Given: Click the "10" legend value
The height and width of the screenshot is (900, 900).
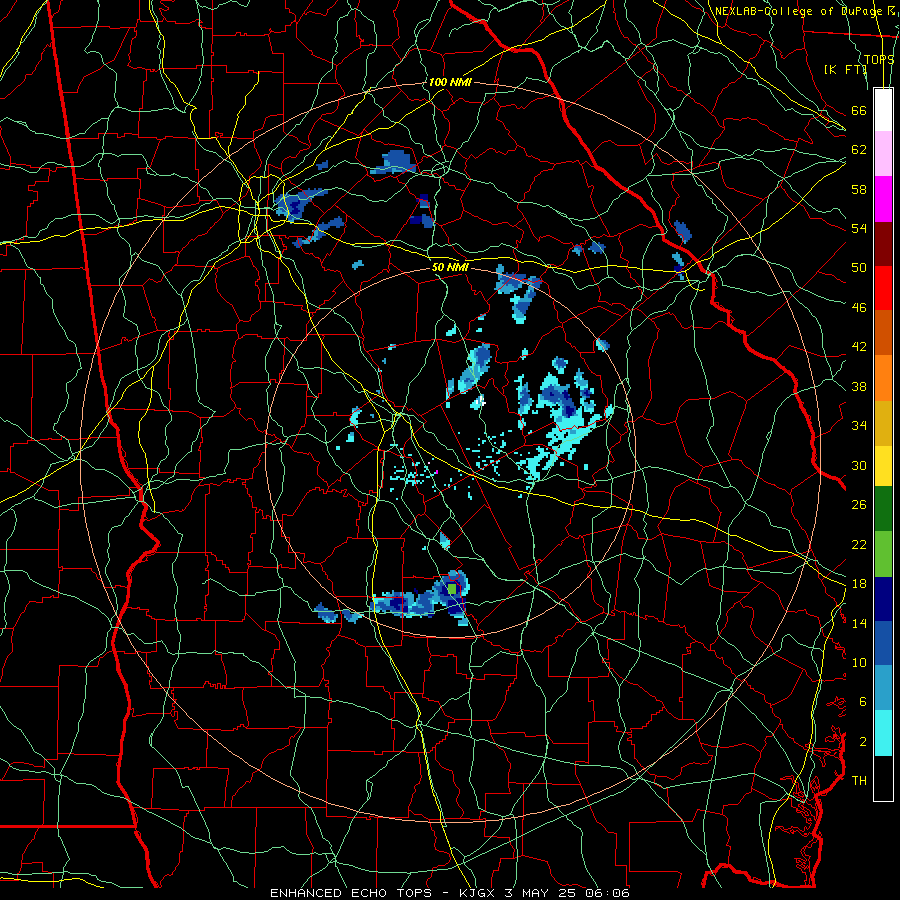Looking at the screenshot, I should pyautogui.click(x=859, y=662).
